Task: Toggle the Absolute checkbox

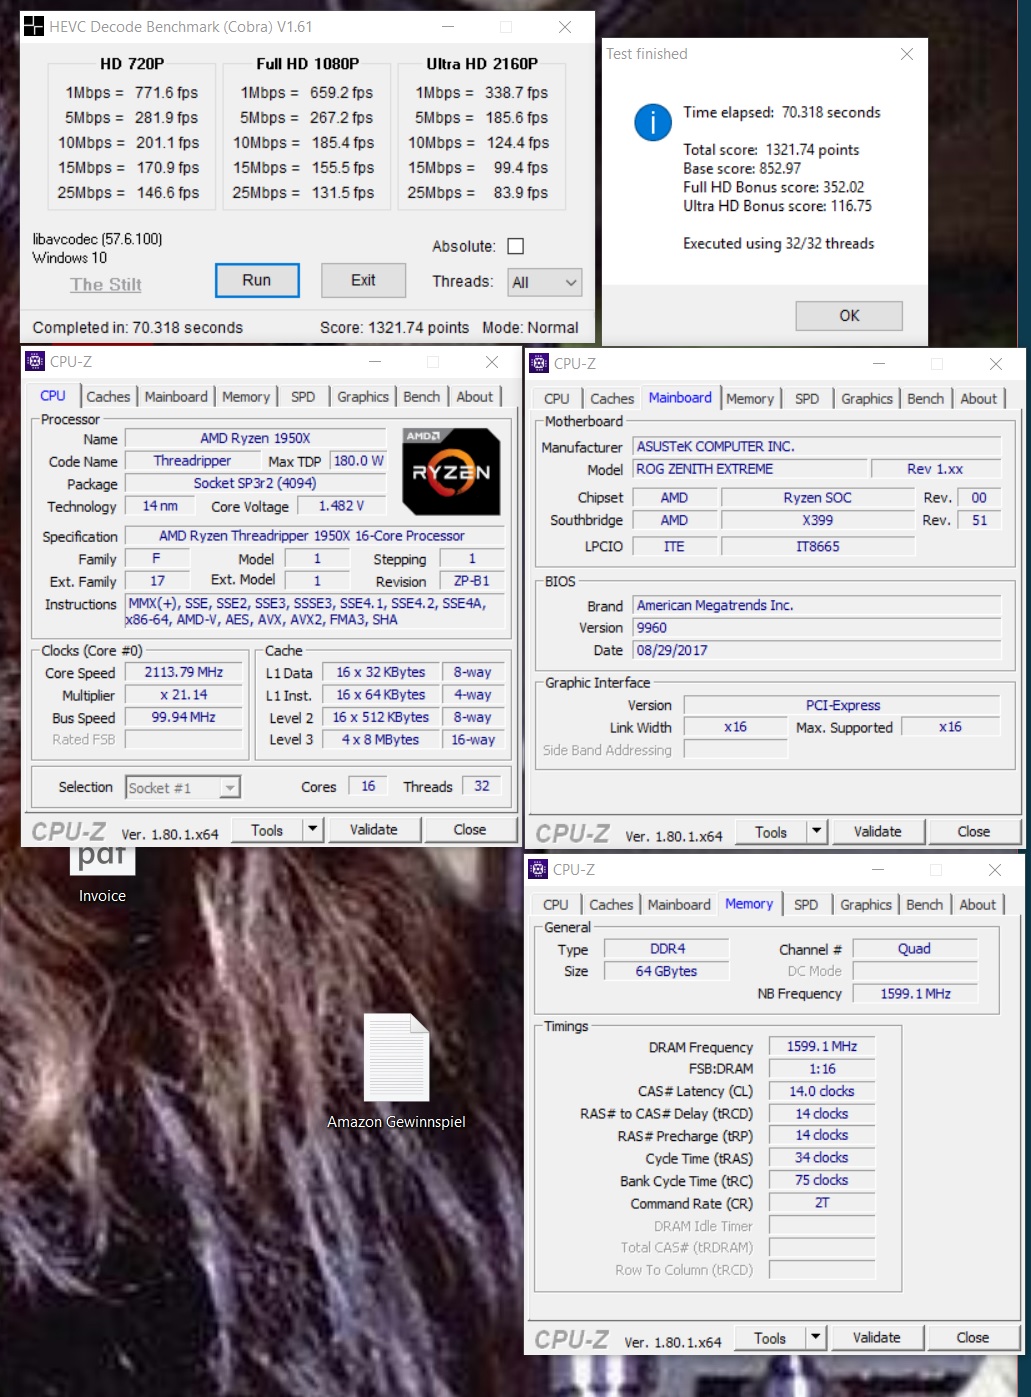Action: tap(516, 246)
